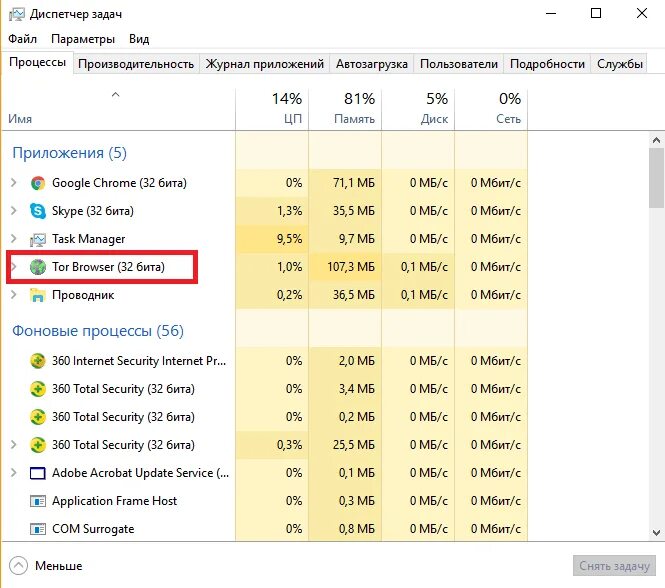Select the 360 Internet Security Internet Pr... row
665x588 pixels.
coord(265,361)
